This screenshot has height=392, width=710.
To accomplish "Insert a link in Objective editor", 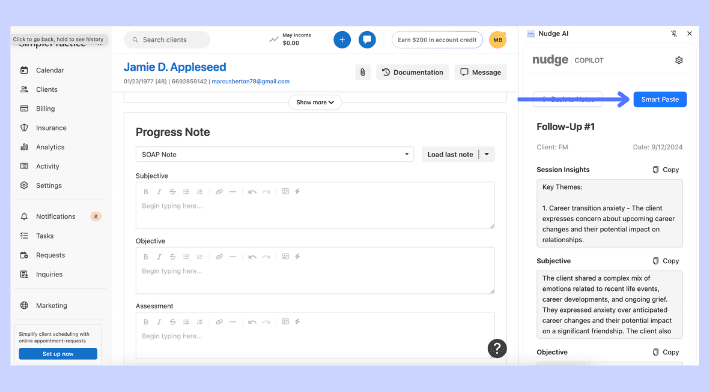I will coord(219,257).
